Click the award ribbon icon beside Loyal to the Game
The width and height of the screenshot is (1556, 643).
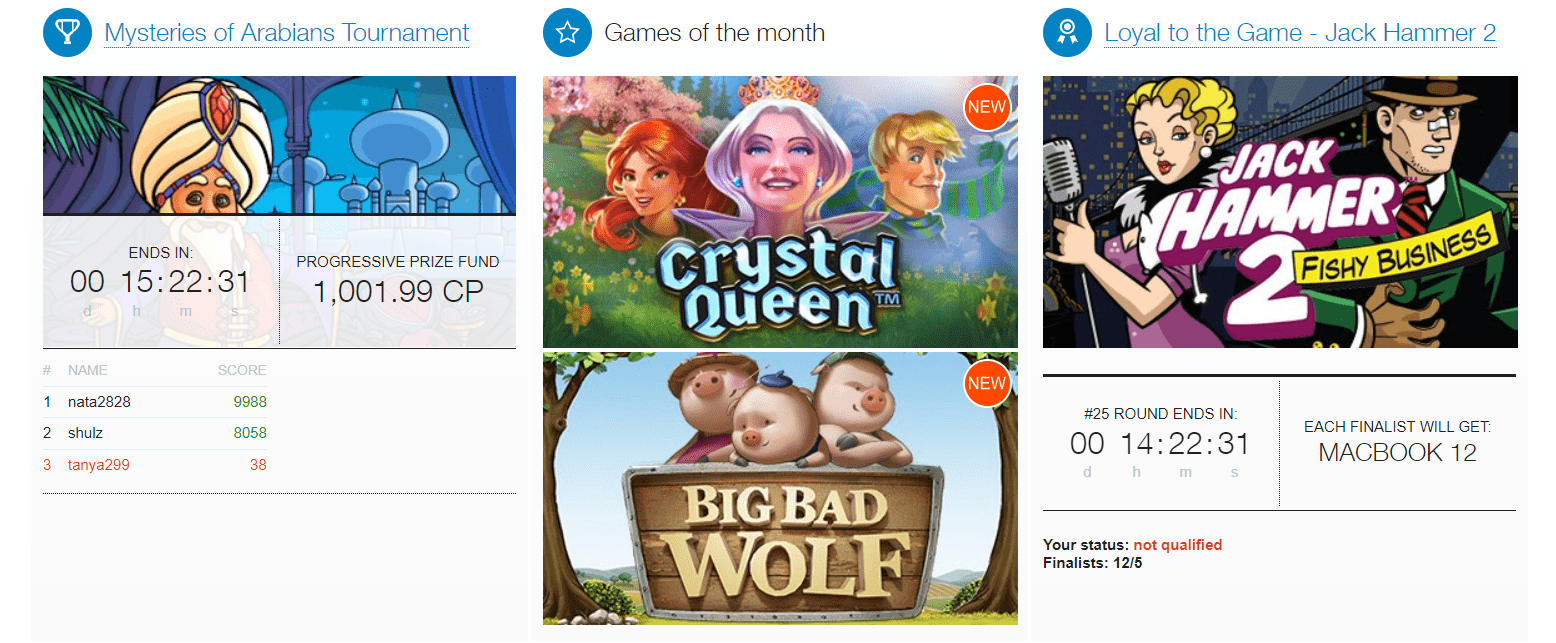pos(1068,33)
